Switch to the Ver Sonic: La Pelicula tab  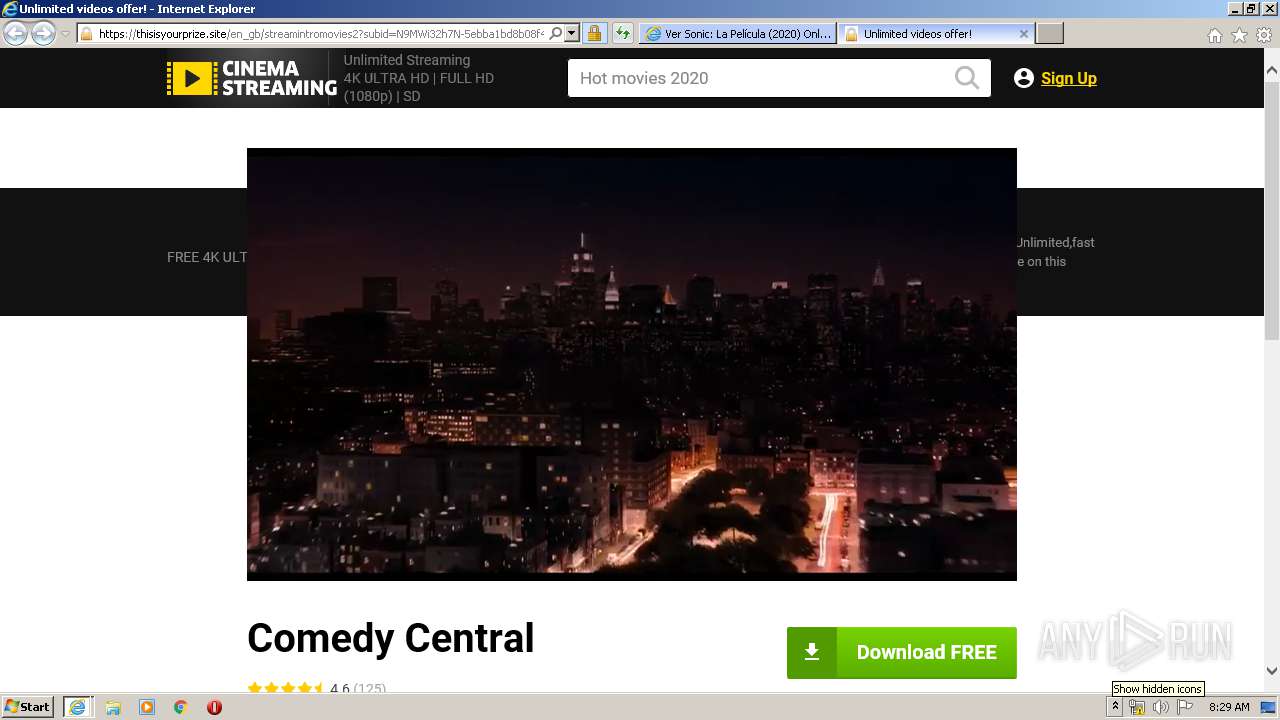tap(738, 33)
